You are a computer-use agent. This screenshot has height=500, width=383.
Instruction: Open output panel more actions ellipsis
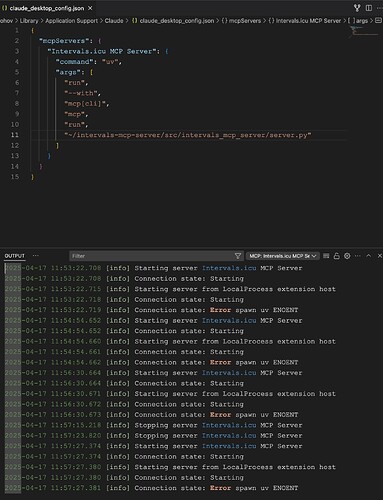[358, 256]
